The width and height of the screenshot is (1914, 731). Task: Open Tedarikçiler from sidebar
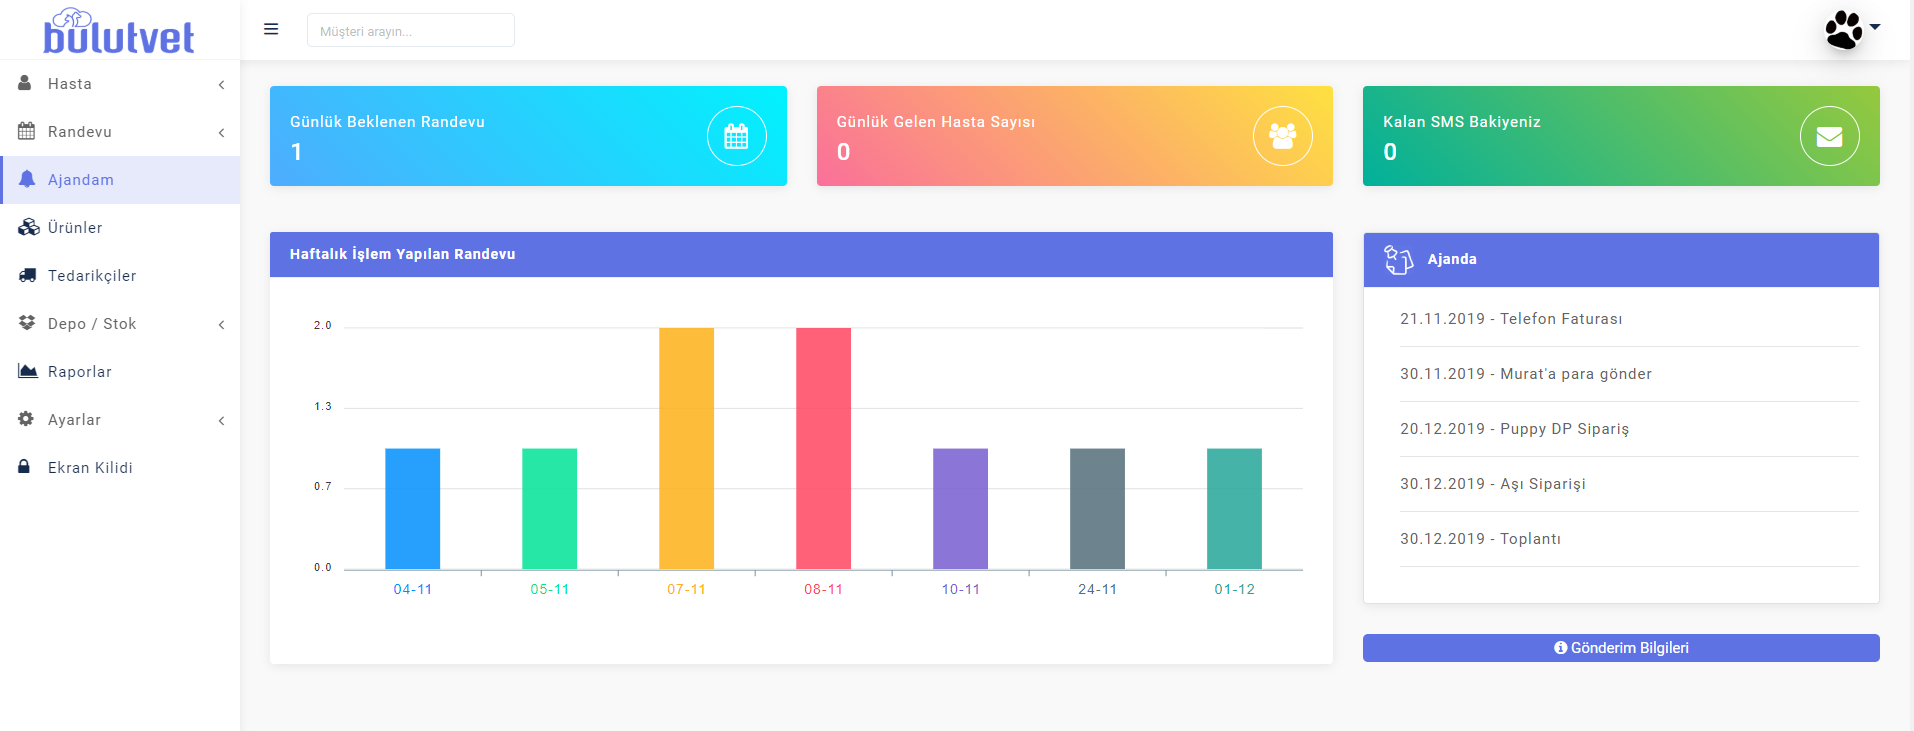[x=120, y=276]
